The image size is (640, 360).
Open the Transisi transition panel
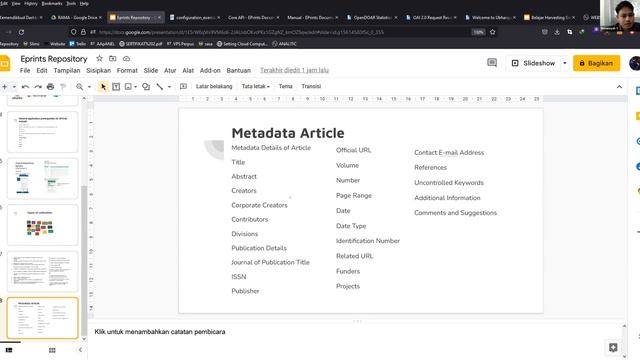(x=311, y=87)
